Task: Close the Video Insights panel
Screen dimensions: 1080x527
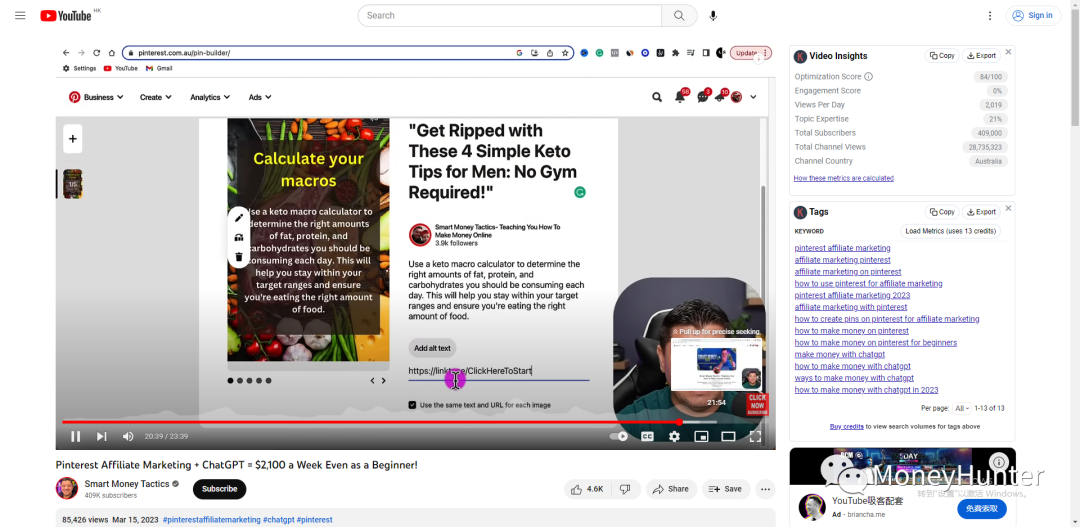Action: pyautogui.click(x=1008, y=52)
